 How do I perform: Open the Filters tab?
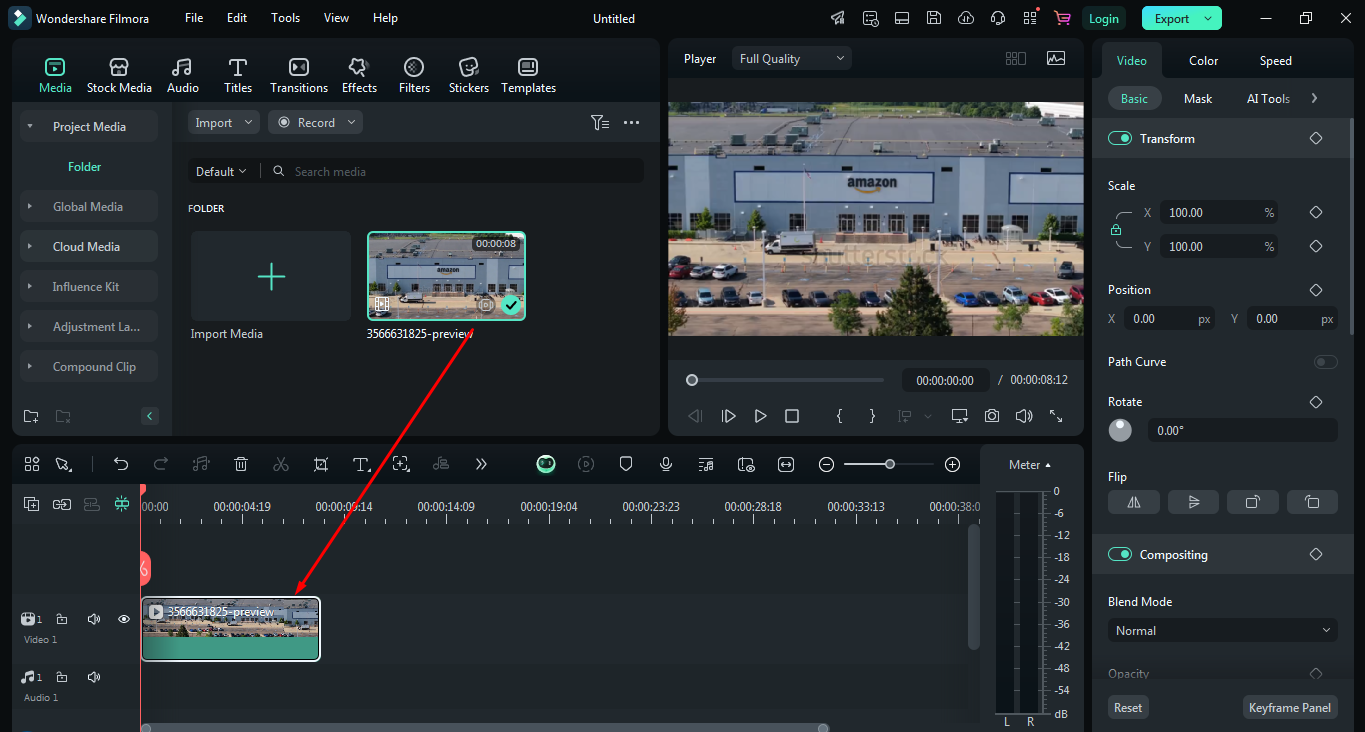click(x=414, y=75)
